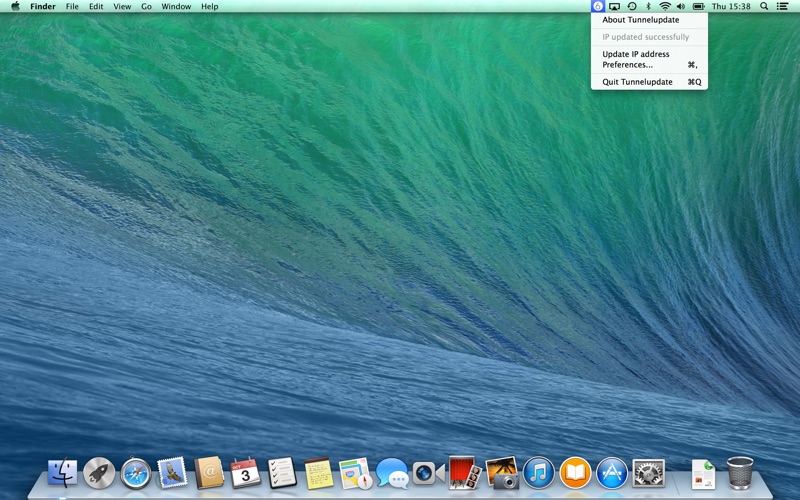Open the Help menu

209,6
